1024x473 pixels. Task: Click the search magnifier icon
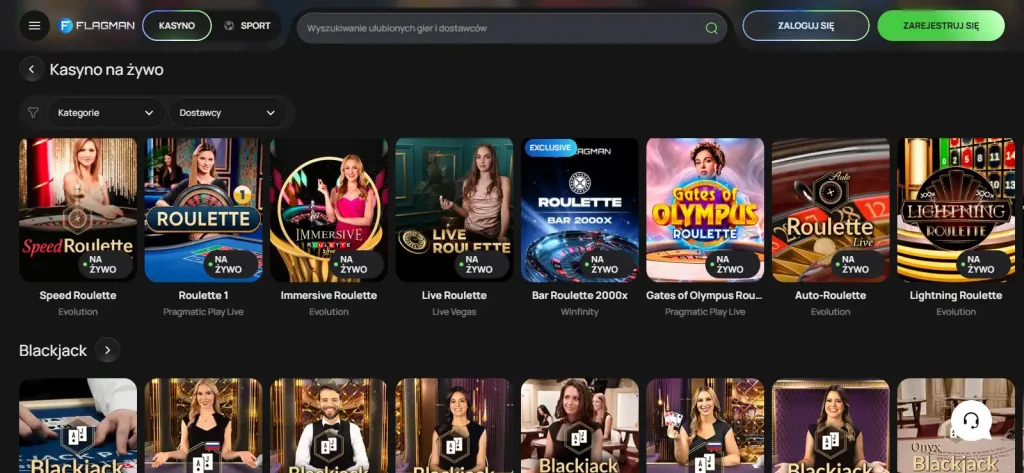[711, 28]
